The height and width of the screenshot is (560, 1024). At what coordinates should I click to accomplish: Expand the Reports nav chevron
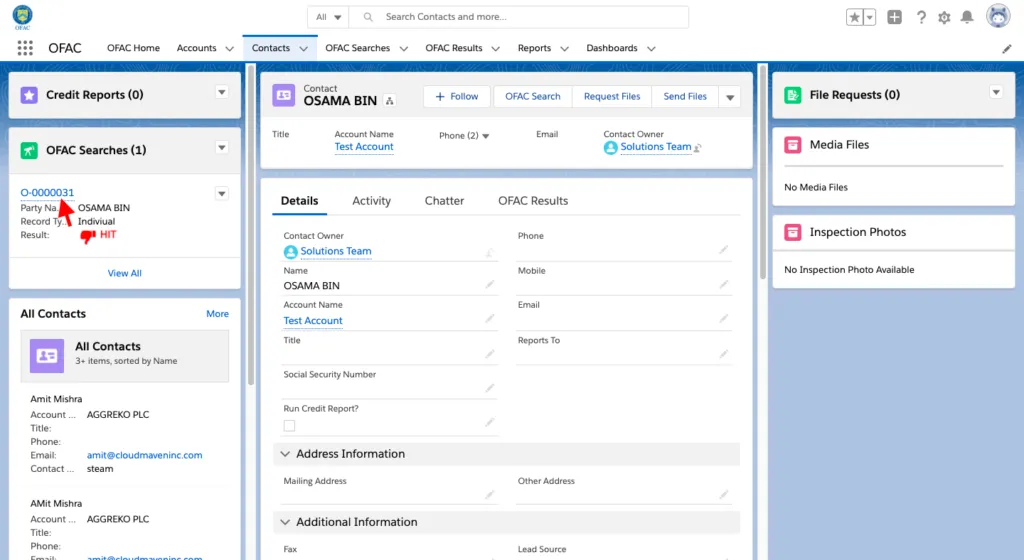564,49
